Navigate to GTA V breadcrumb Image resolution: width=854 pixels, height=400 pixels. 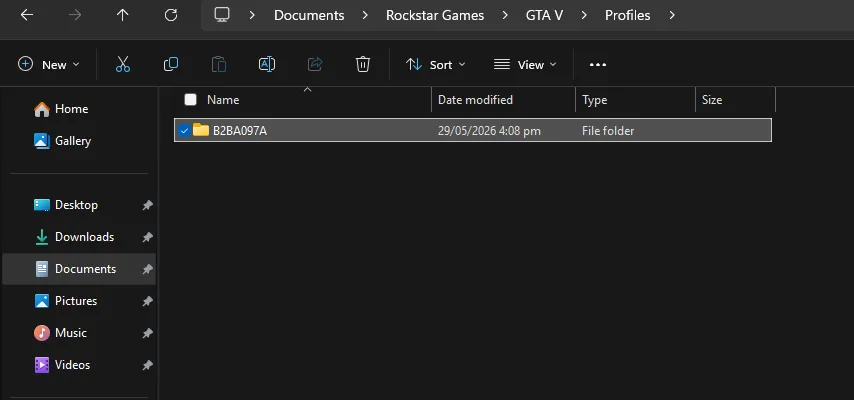click(544, 15)
